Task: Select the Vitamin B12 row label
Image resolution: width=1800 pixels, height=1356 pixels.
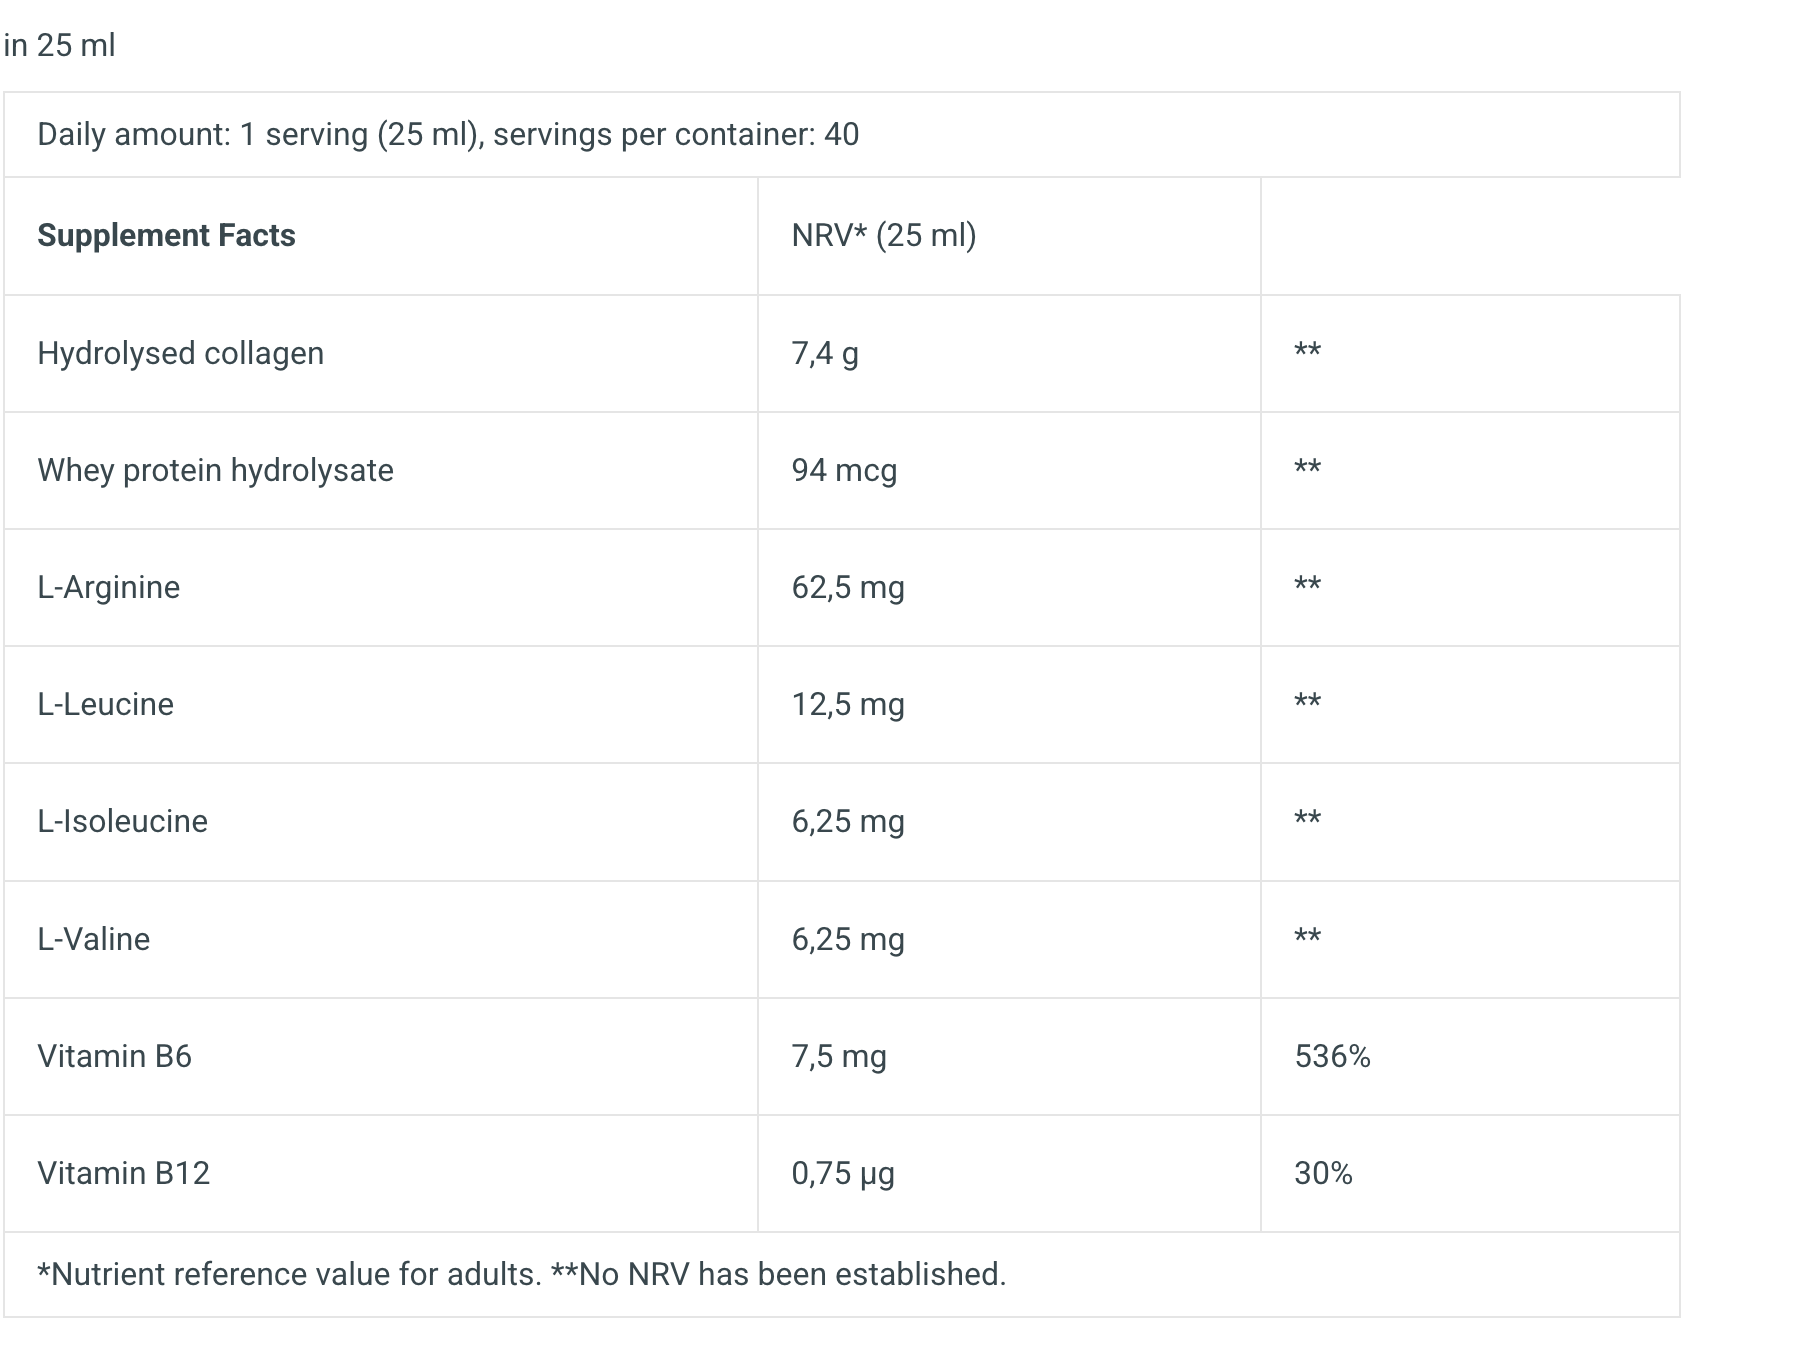Action: 124,1174
